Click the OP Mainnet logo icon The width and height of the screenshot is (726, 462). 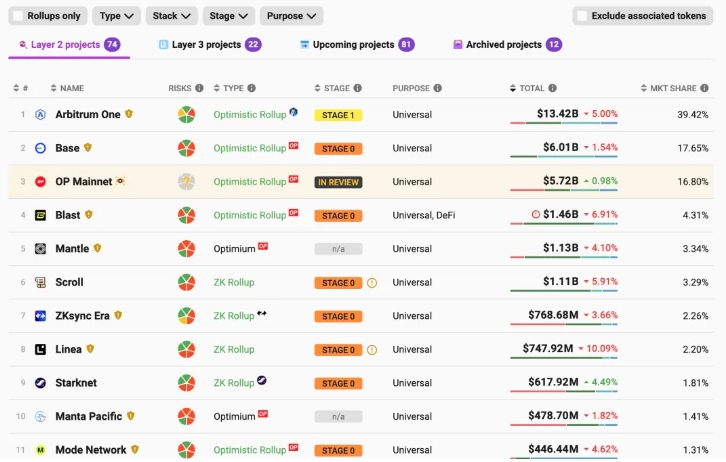click(x=40, y=182)
